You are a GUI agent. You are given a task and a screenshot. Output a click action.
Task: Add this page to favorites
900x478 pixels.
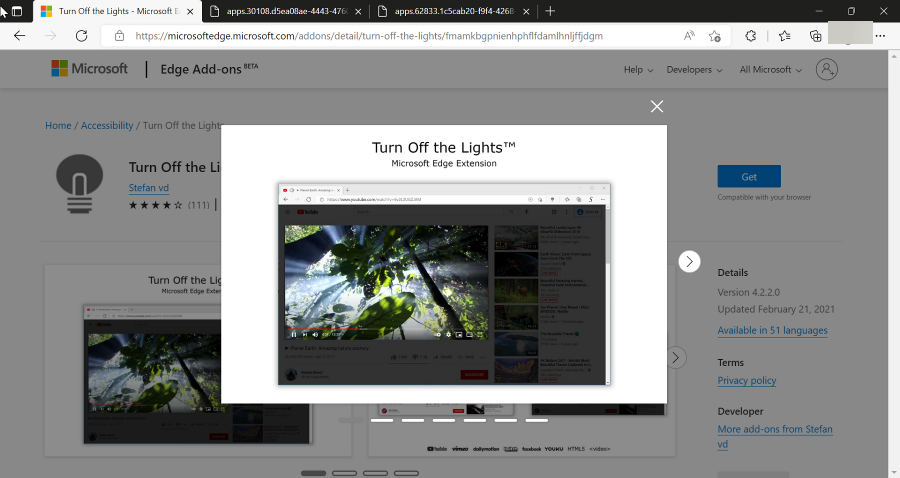point(715,36)
